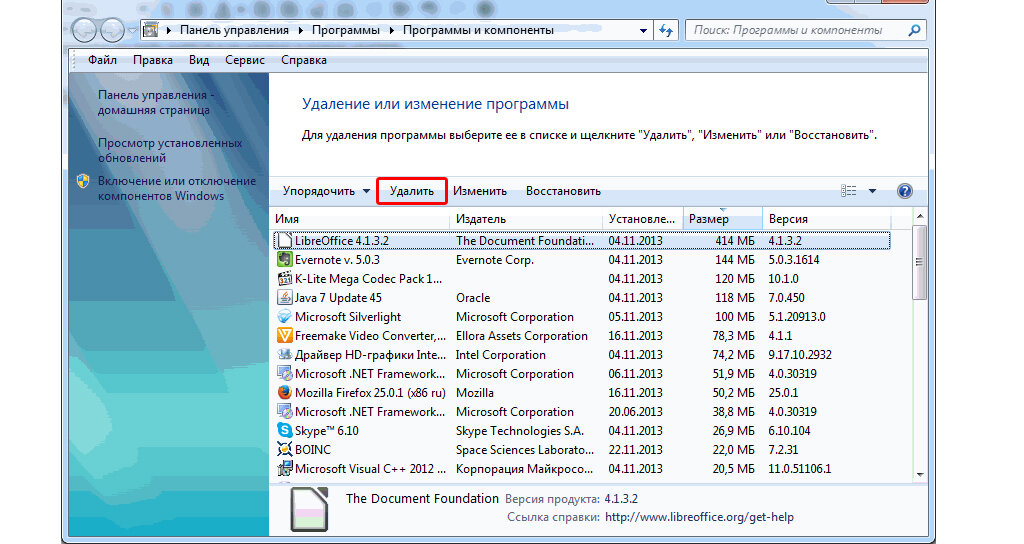
Task: Open the Сервис menu
Action: click(245, 60)
